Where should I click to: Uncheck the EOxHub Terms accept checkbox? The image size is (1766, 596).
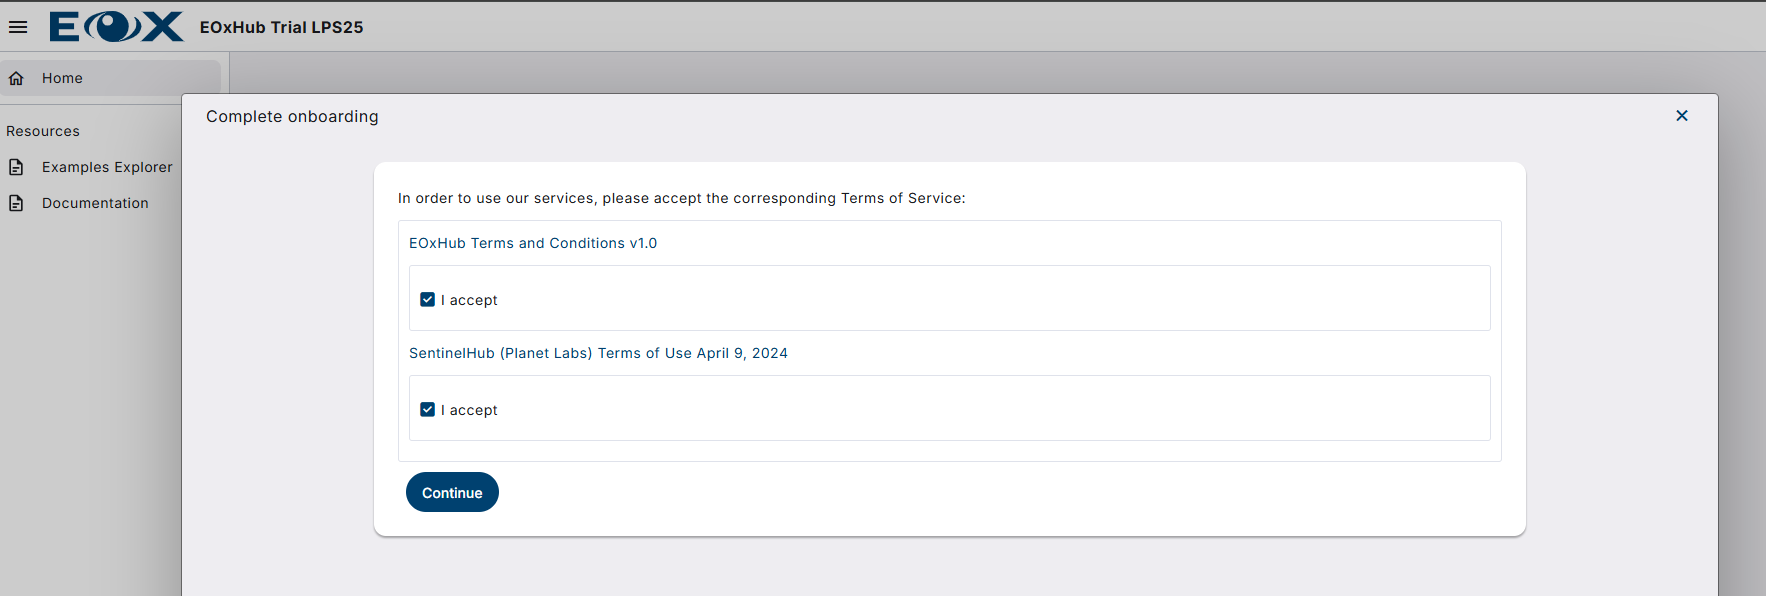[428, 300]
